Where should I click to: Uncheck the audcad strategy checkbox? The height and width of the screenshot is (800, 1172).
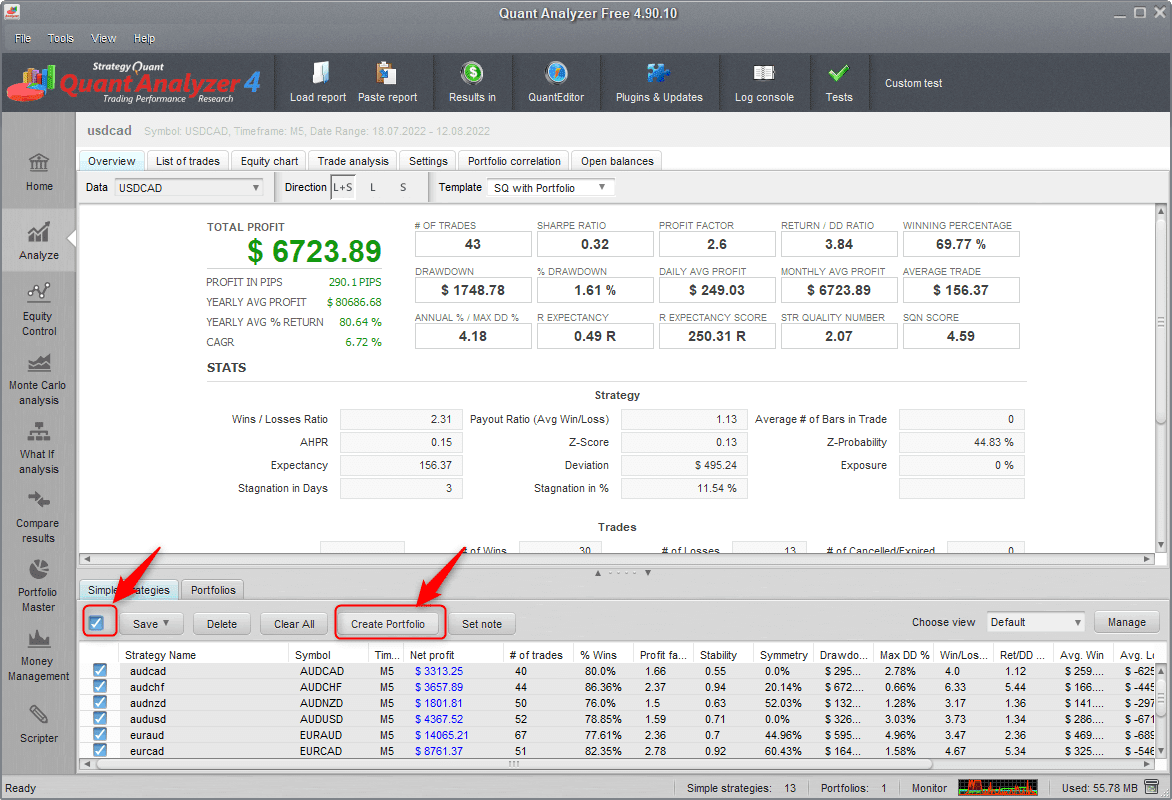pyautogui.click(x=99, y=671)
